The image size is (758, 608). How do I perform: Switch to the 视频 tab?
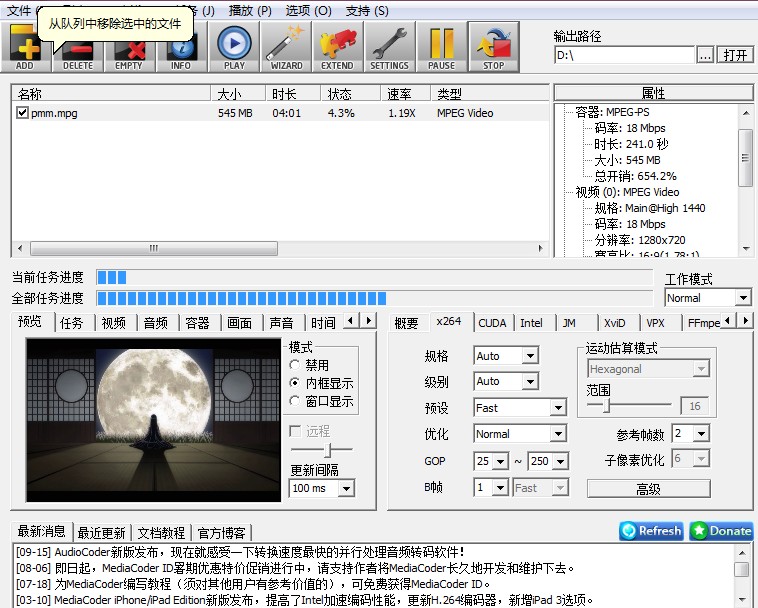click(x=114, y=323)
